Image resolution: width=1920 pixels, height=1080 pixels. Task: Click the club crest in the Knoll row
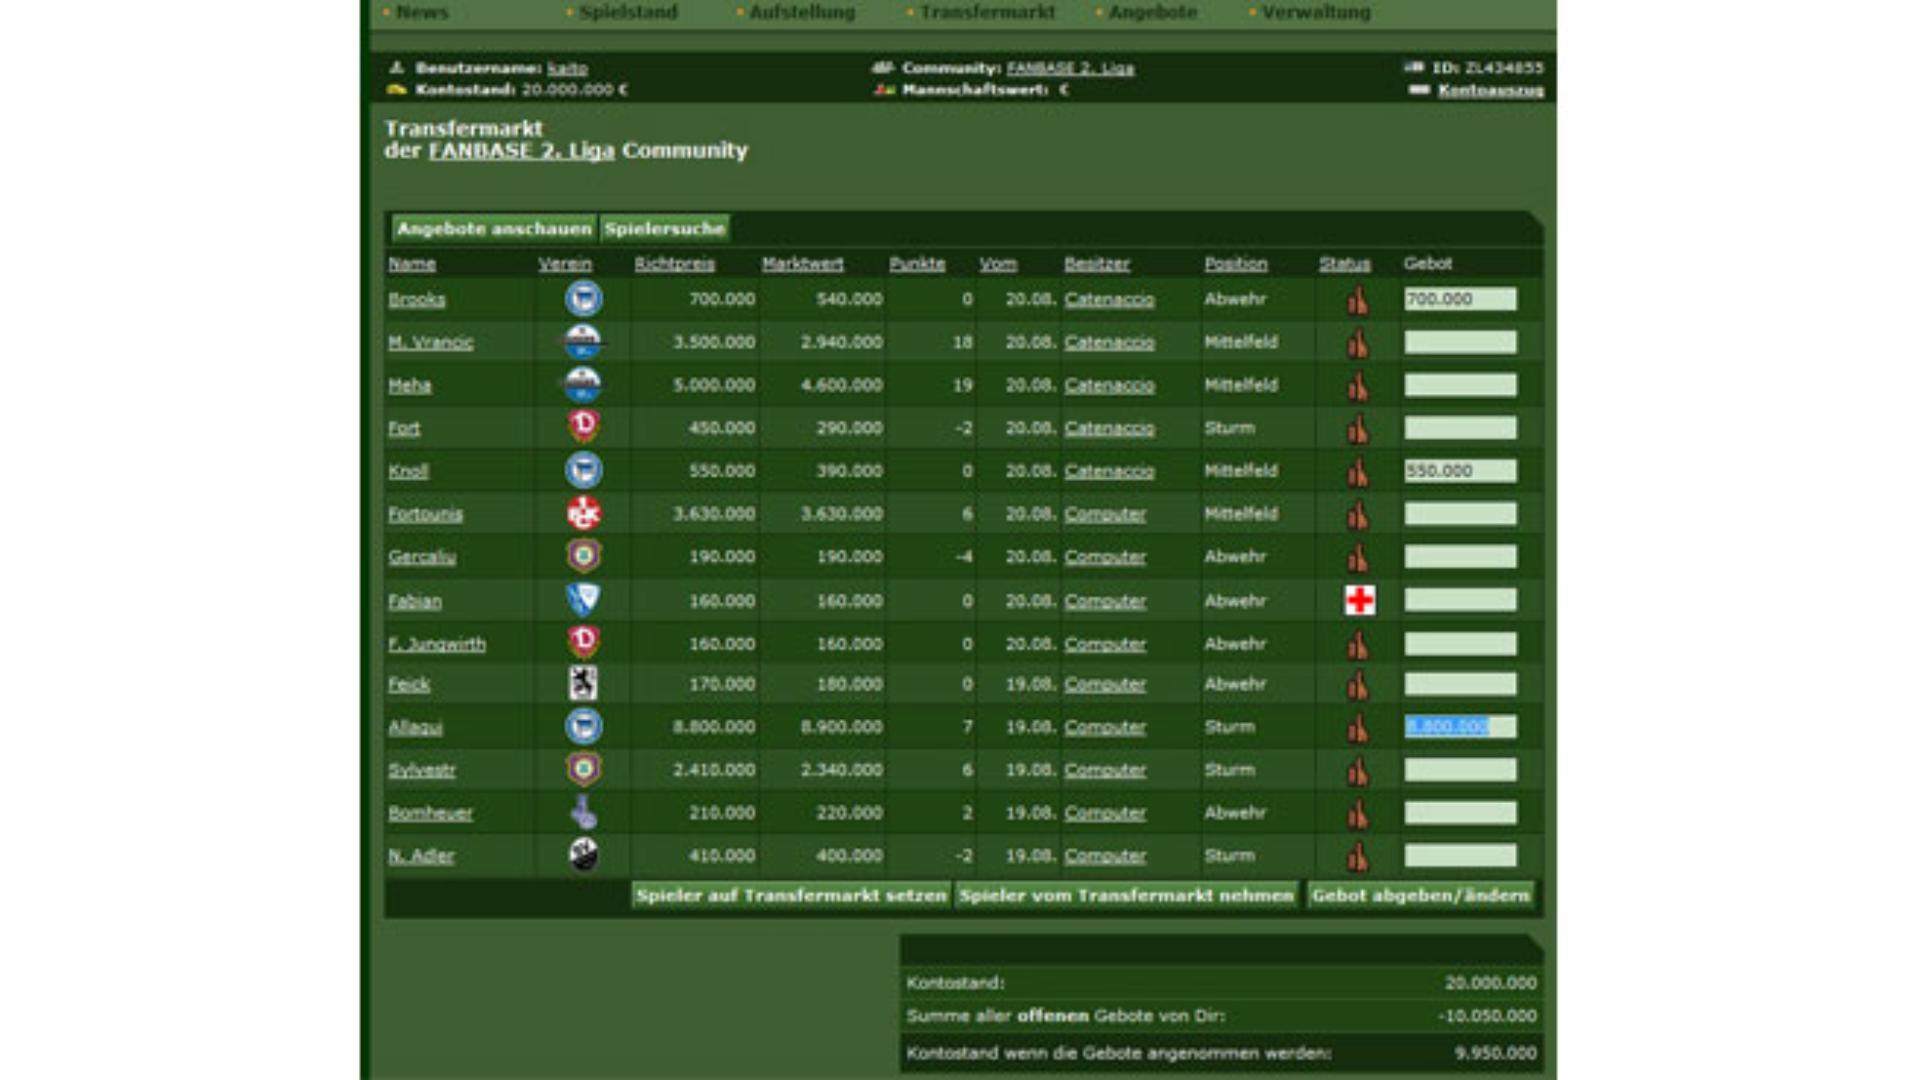[x=584, y=470]
